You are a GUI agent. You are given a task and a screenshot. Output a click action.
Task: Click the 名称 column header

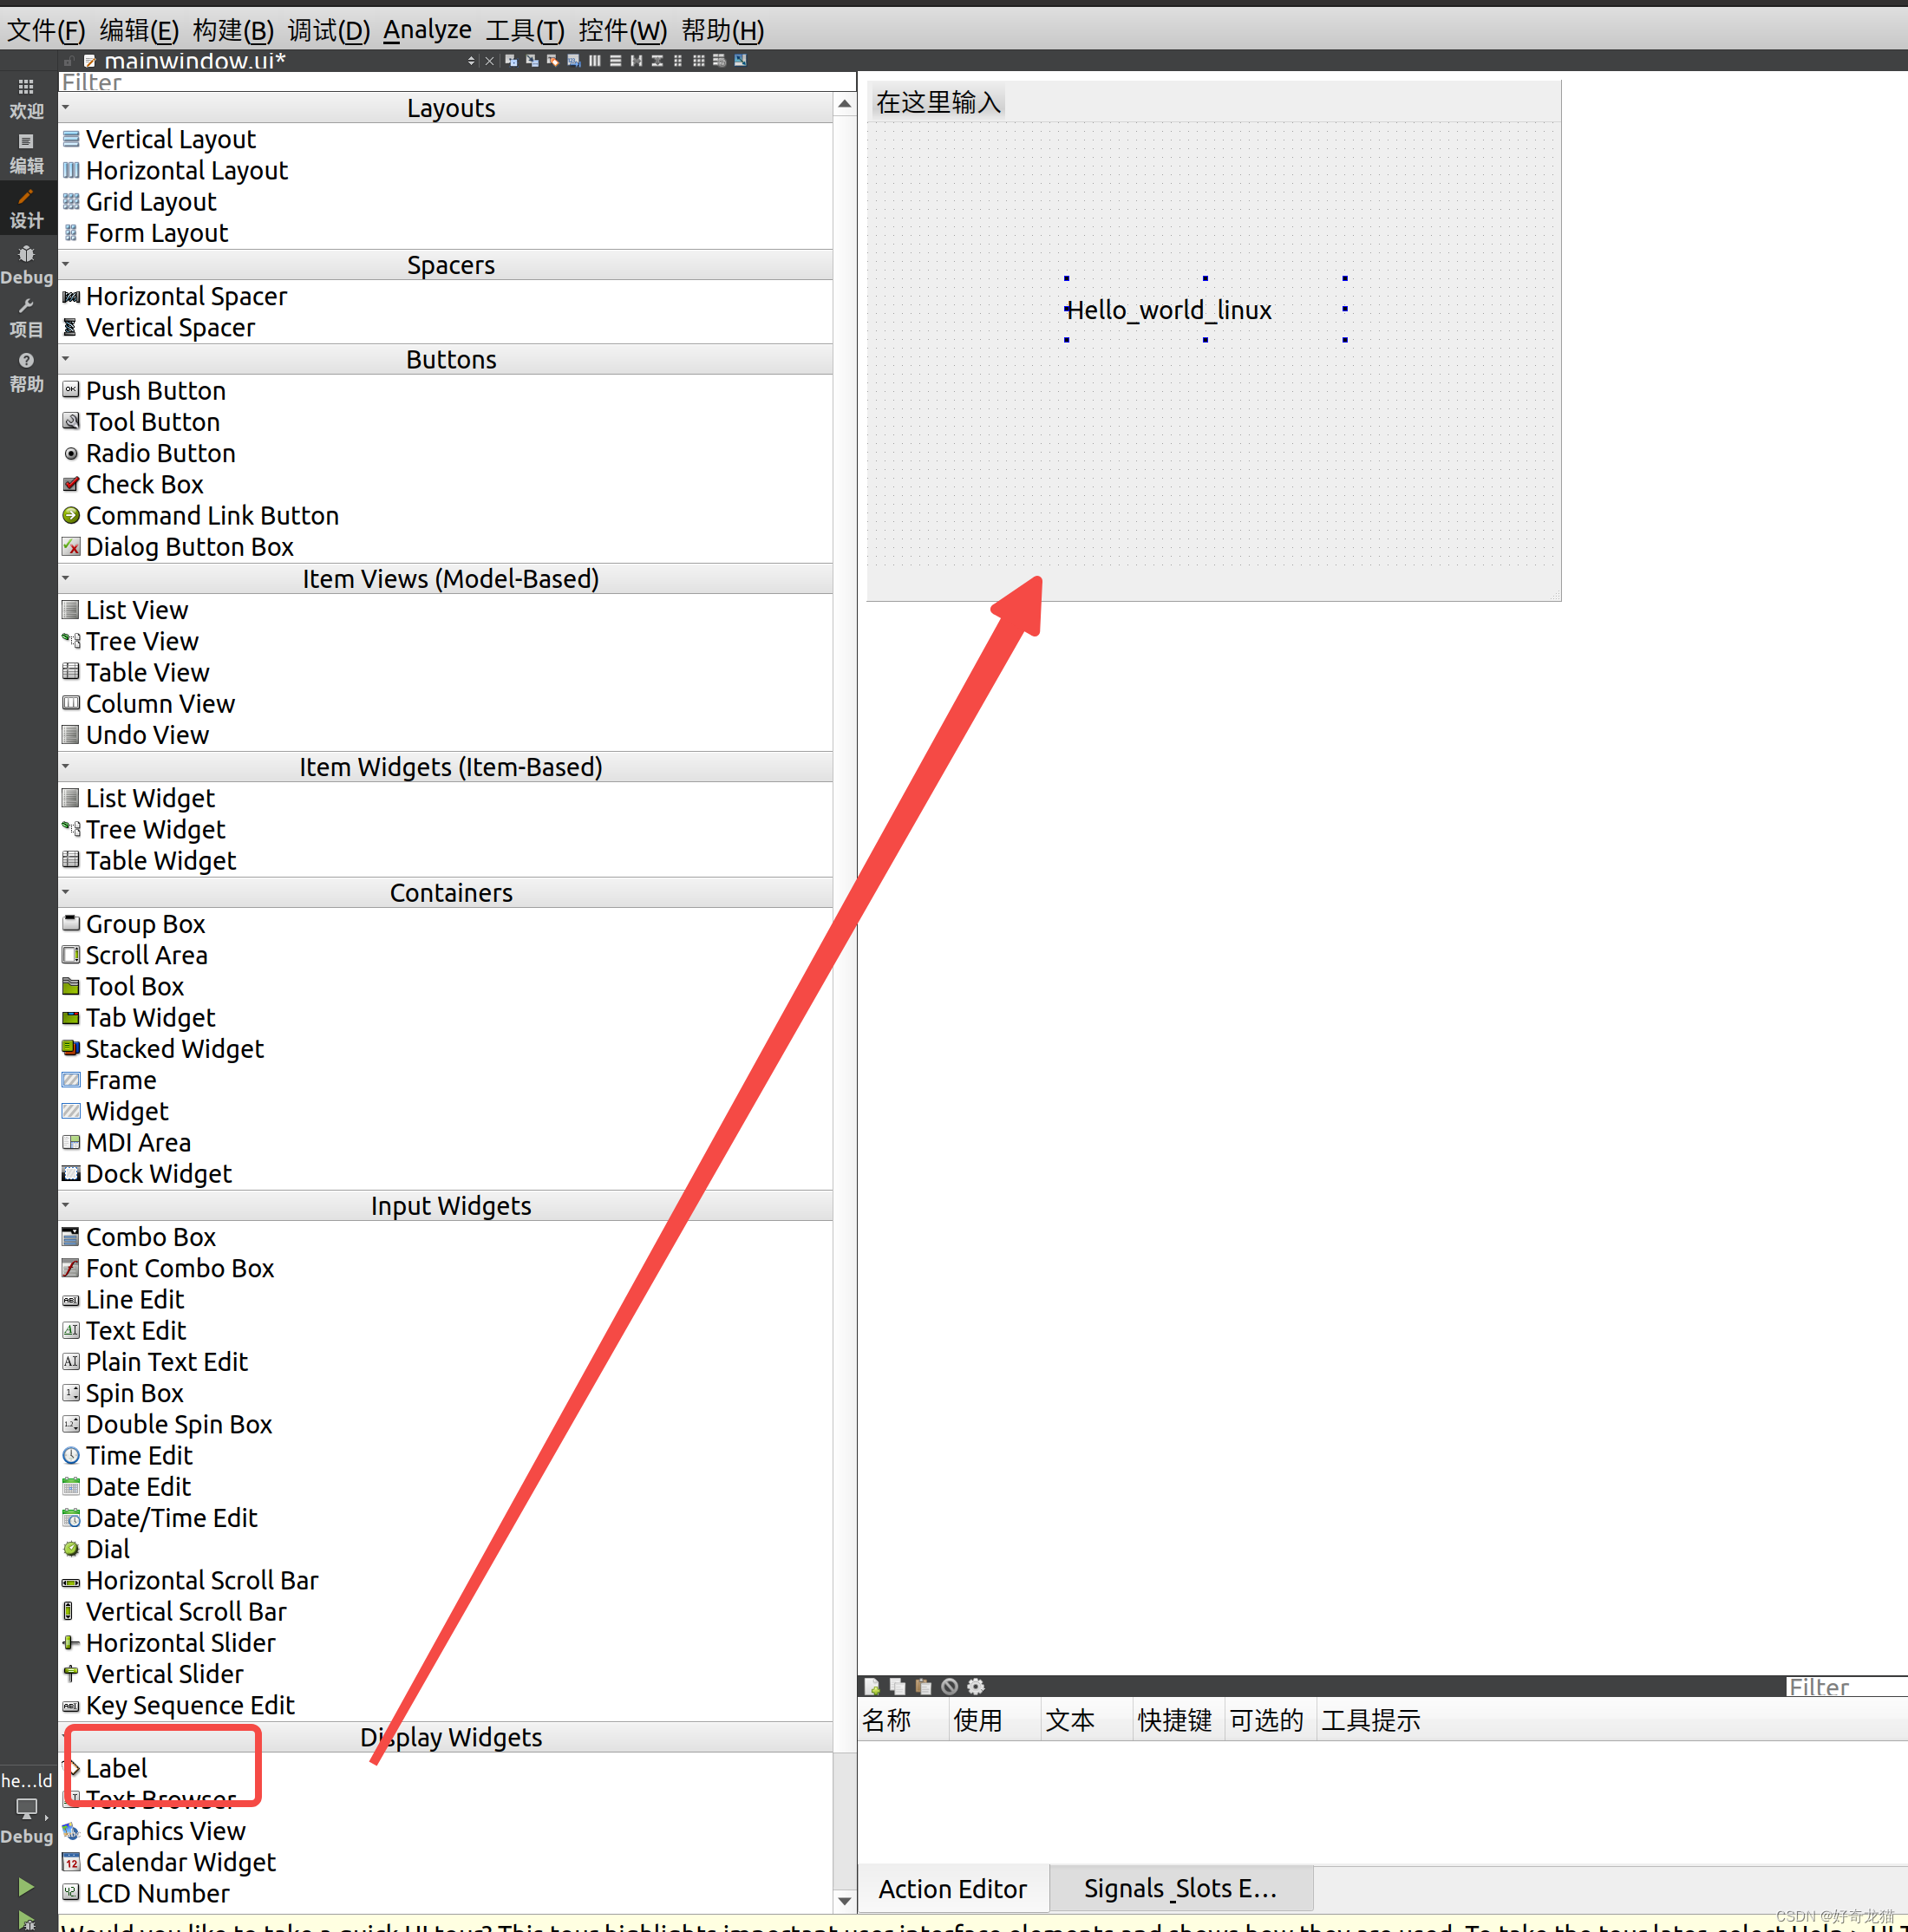[903, 1720]
